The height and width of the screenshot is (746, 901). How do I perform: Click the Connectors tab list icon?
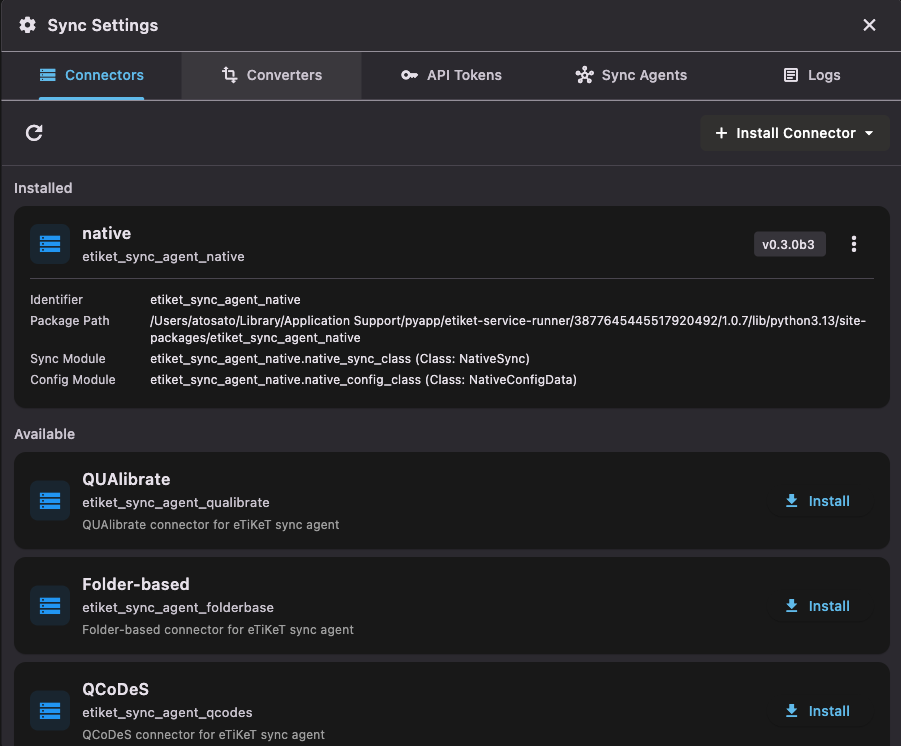click(x=48, y=75)
